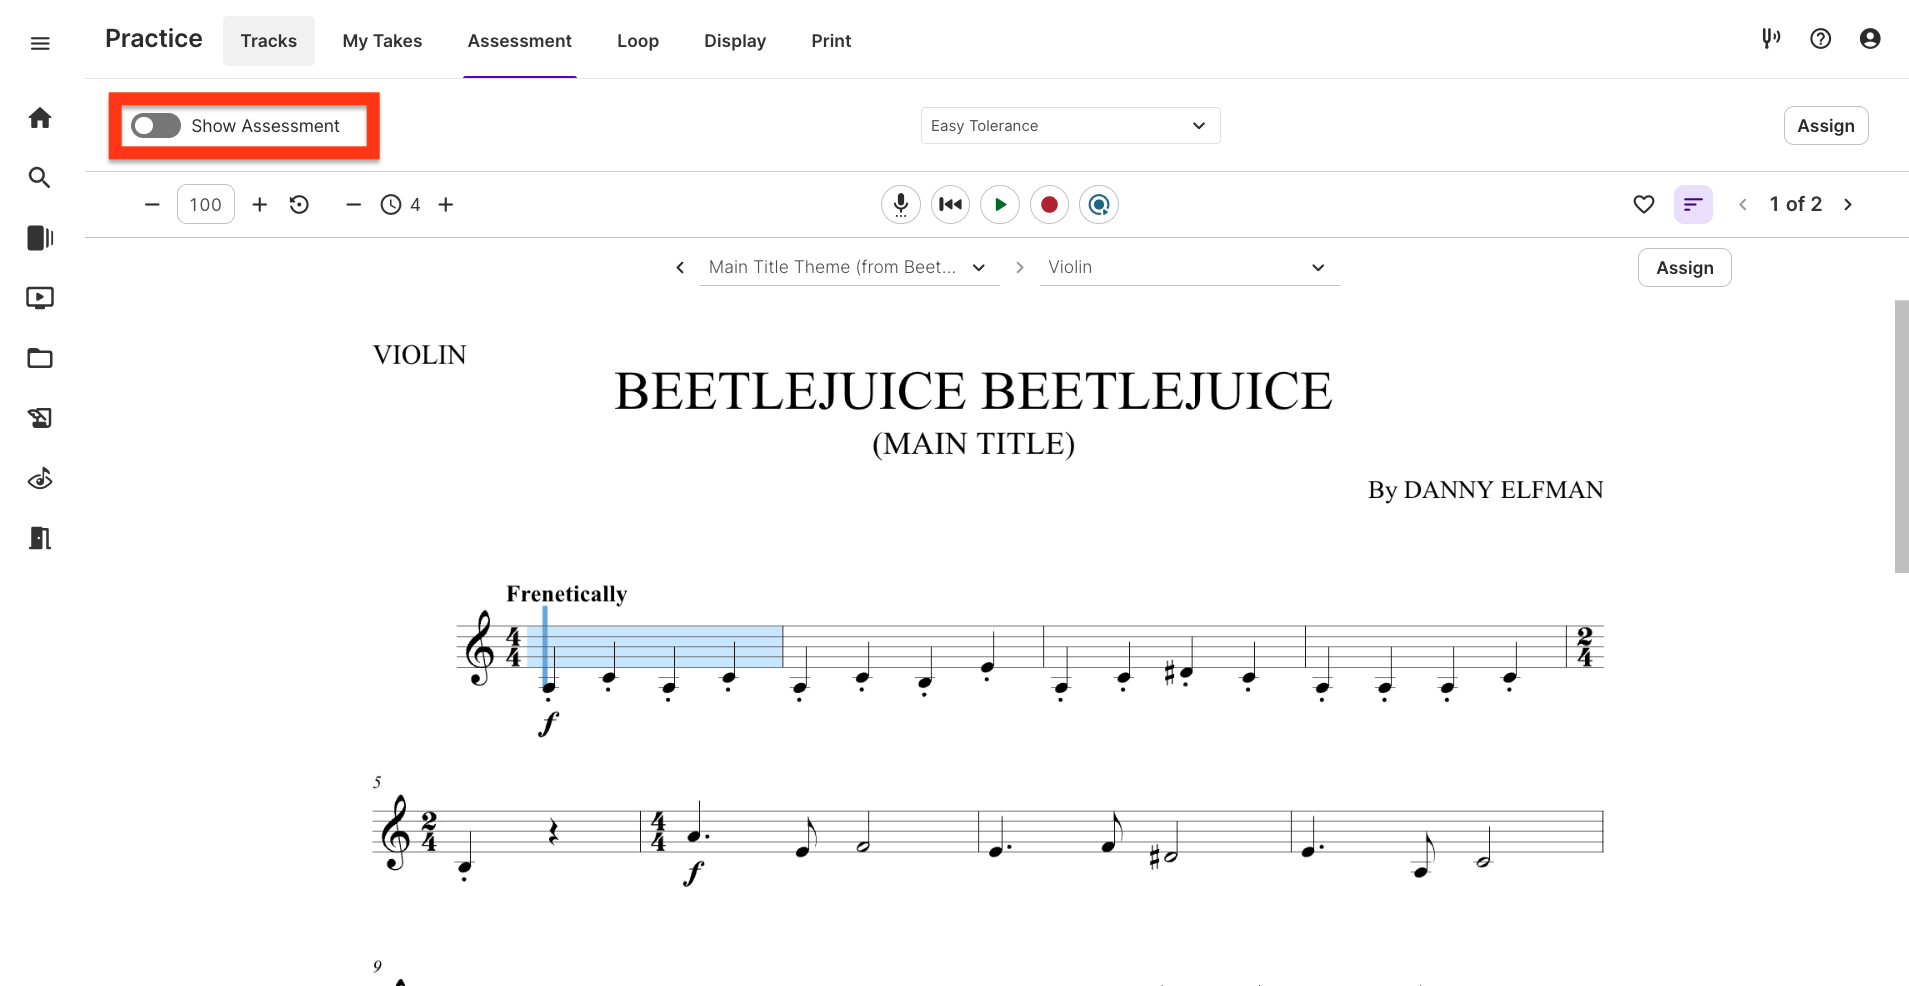
Task: Click the 'Frenetically' tempo marking
Action: (x=567, y=594)
